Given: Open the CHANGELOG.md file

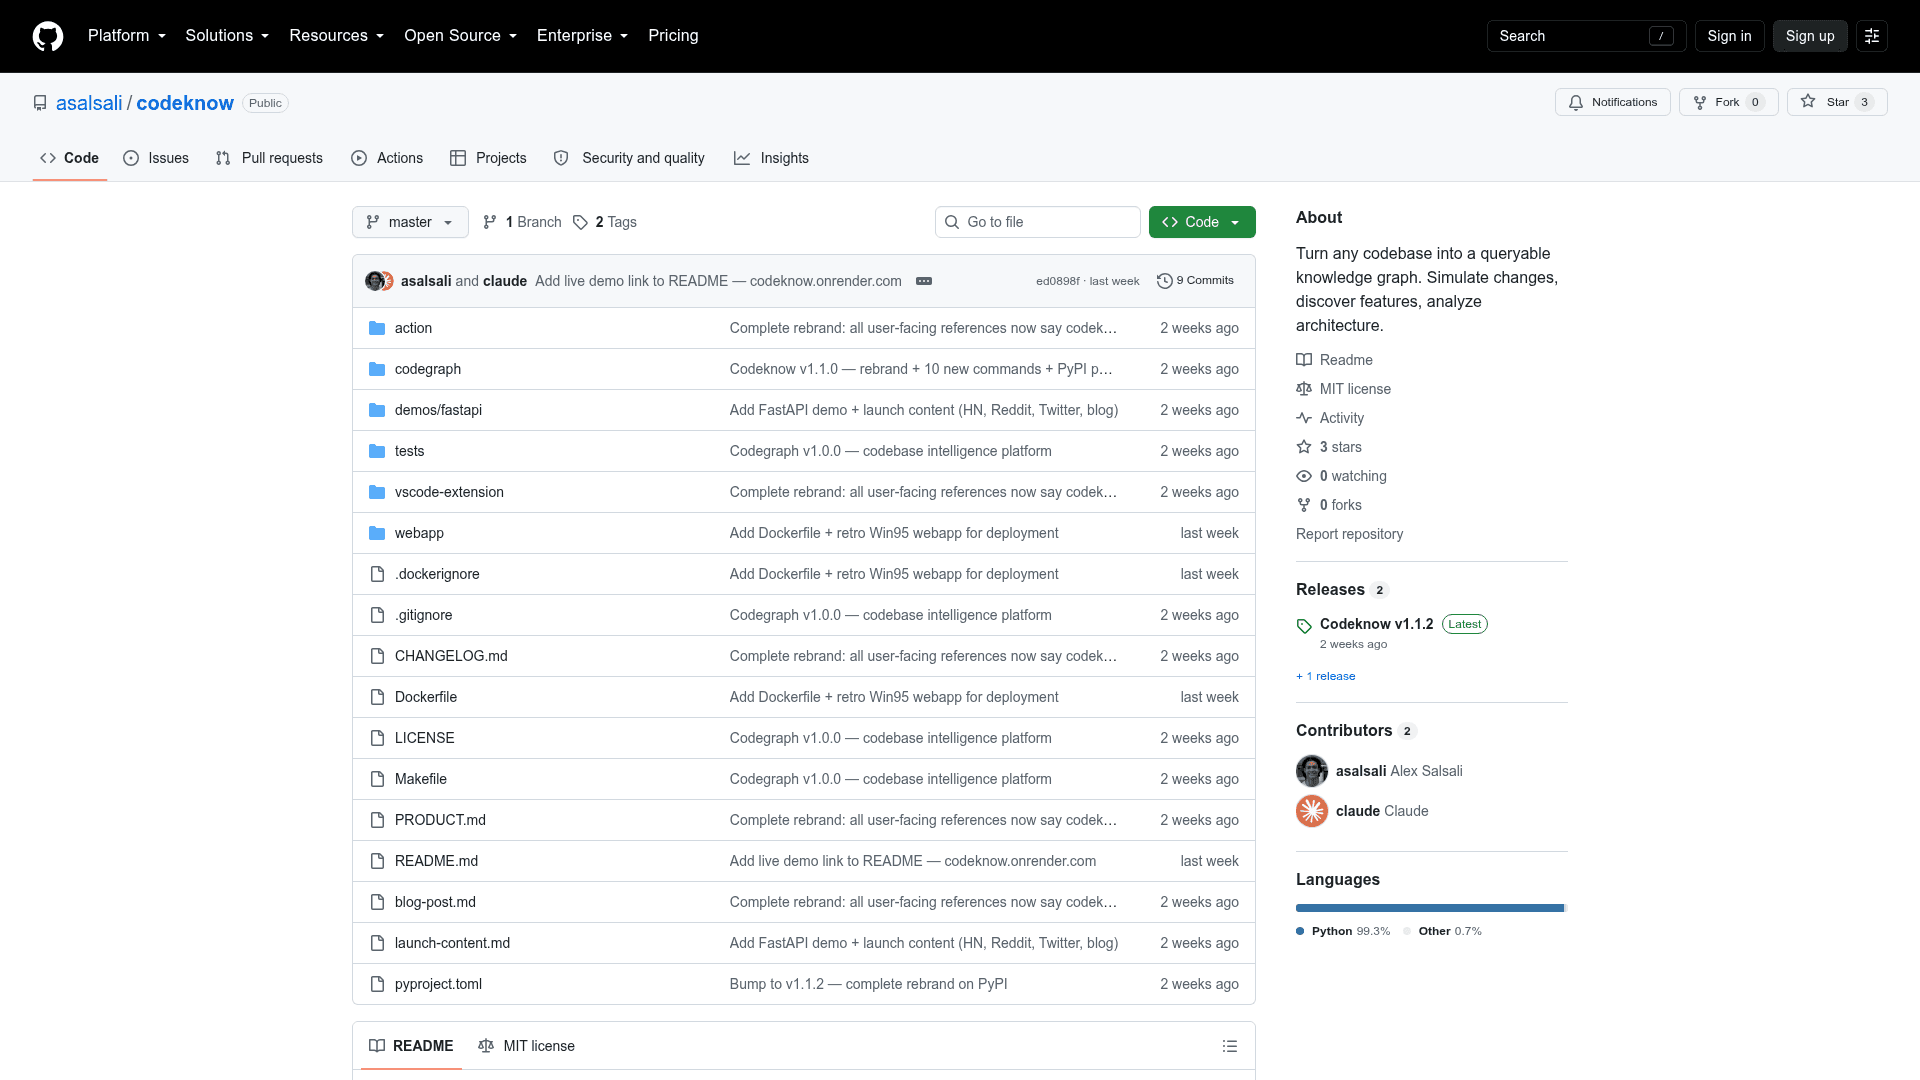Looking at the screenshot, I should pos(451,656).
